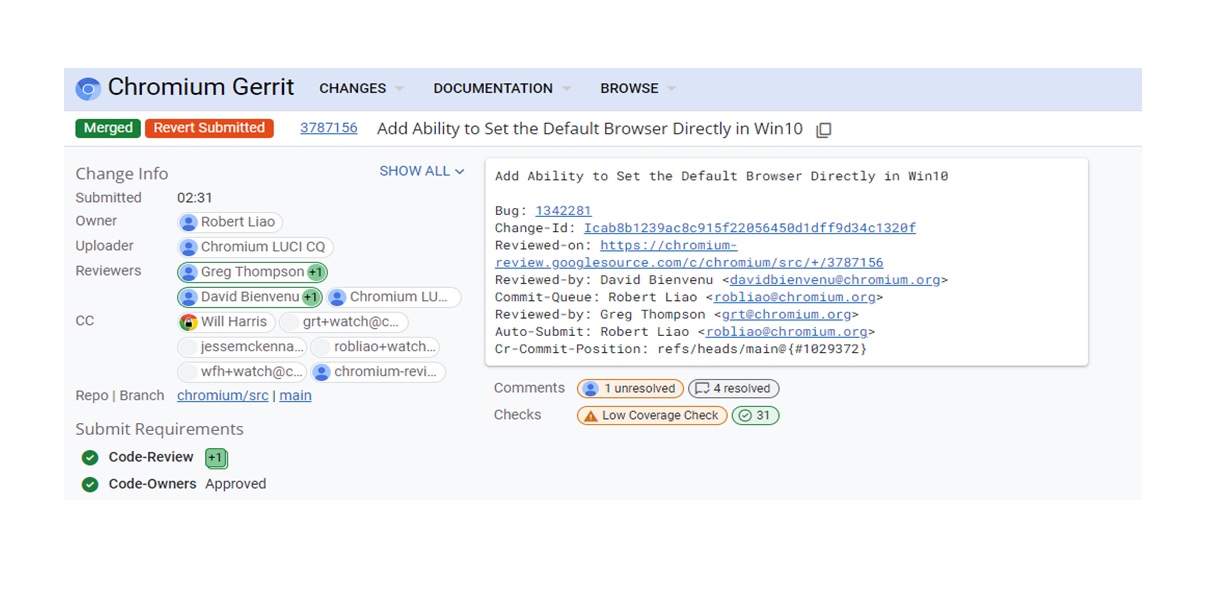Click the +1 label next to Code-Review
This screenshot has width=1206, height=590.
pos(216,458)
